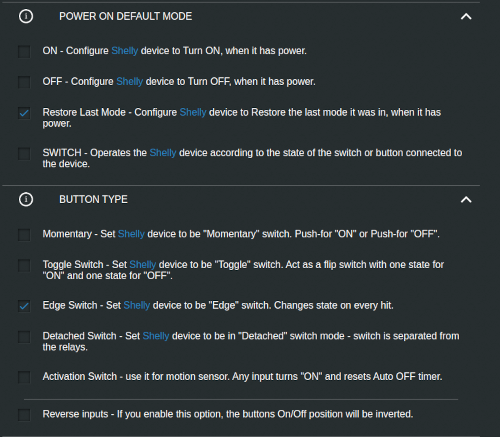Click the Shelly link in the ON option
Image resolution: width=500 pixels, height=437 pixels.
125,51
